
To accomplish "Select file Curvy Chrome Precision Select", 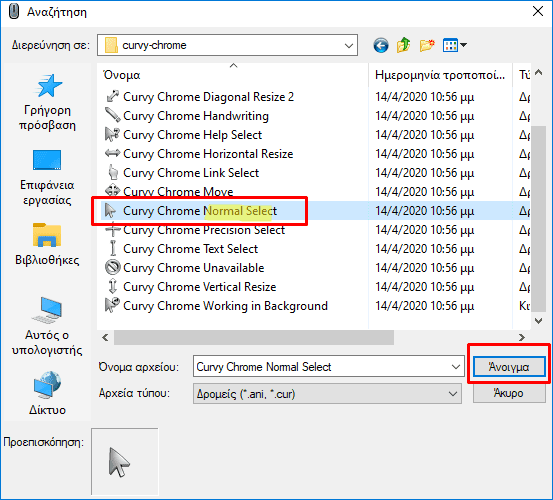I will coord(204,230).
